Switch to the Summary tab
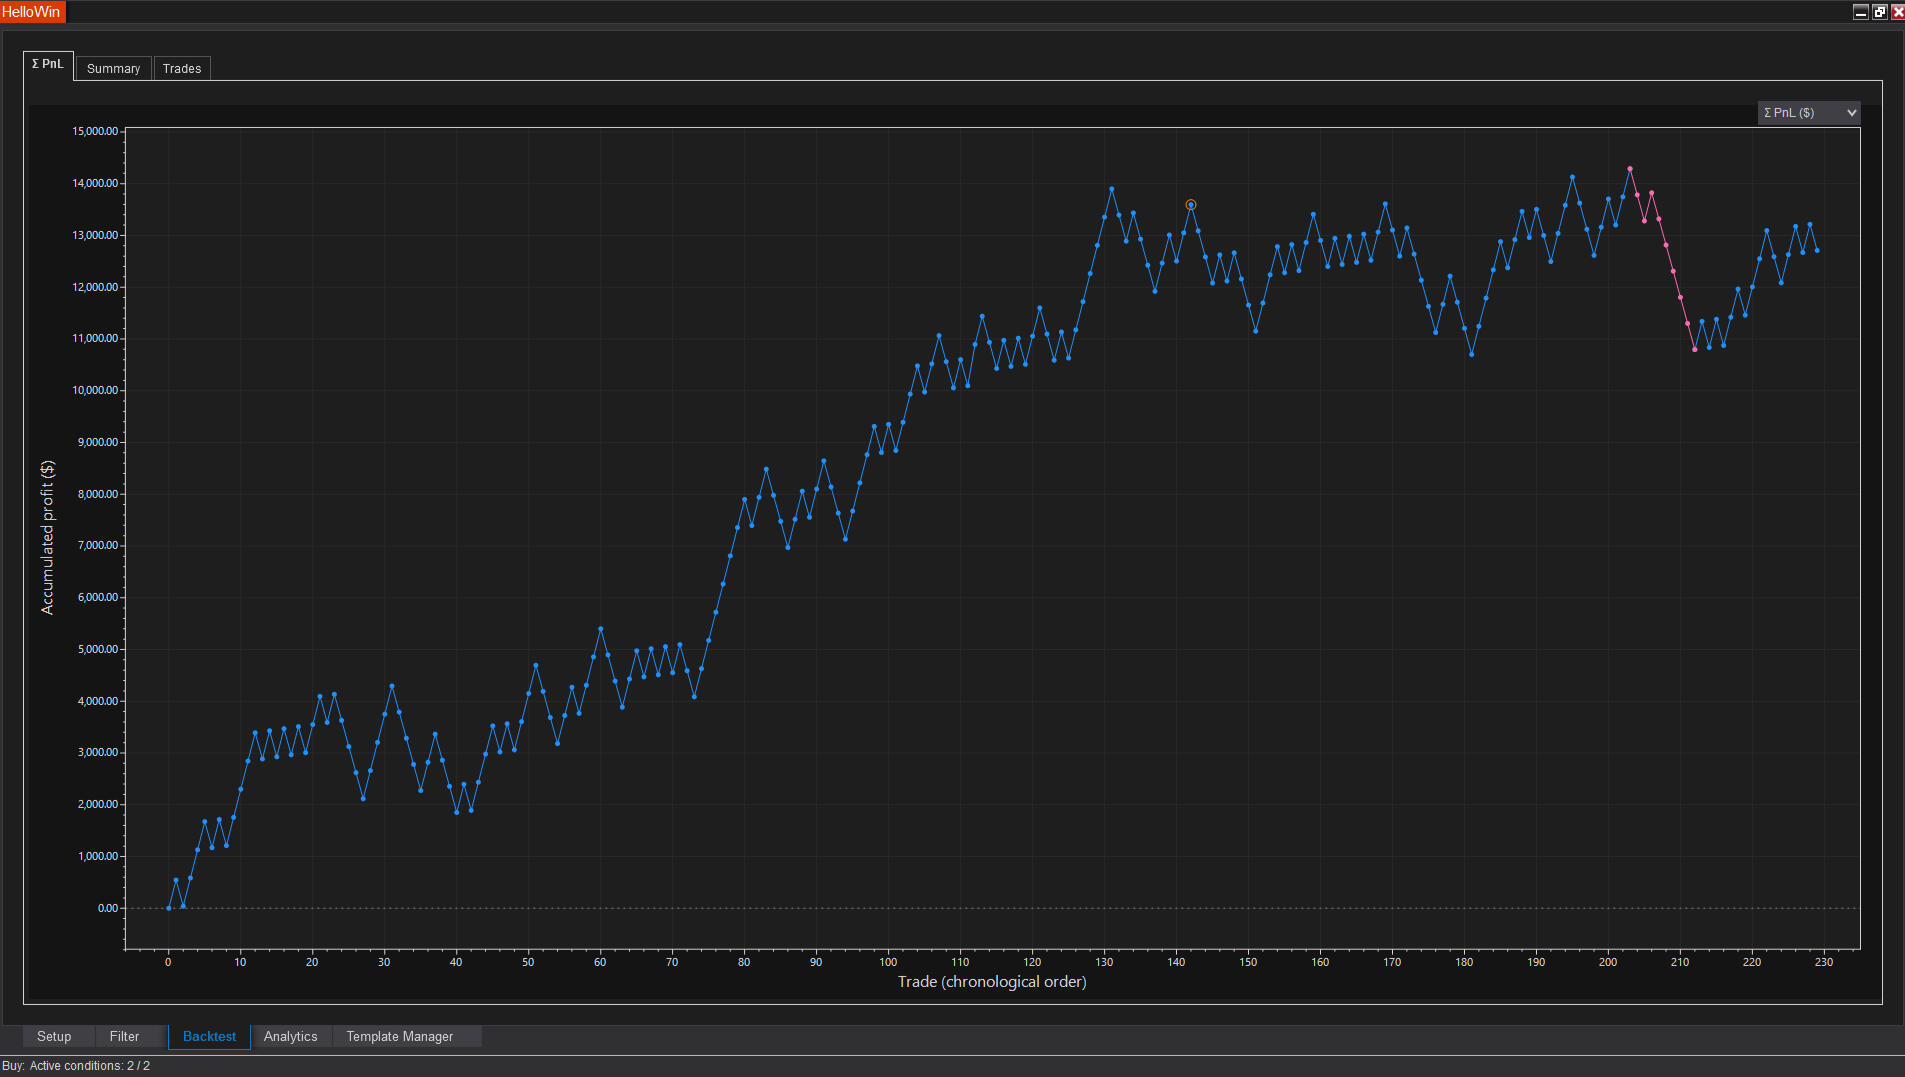1905x1077 pixels. (113, 68)
